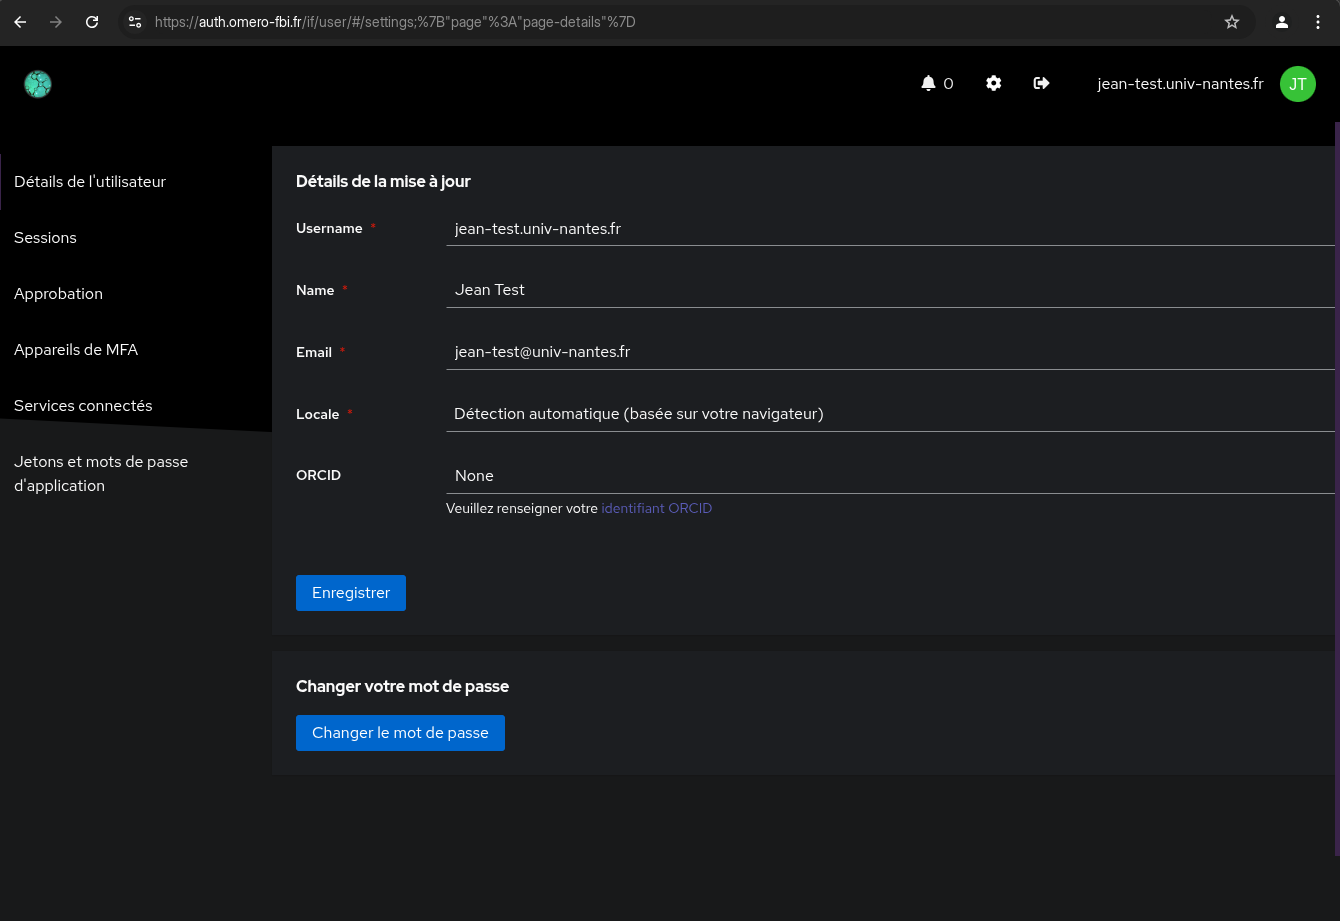Viewport: 1340px width, 921px height.
Task: Open the Sessions sidebar item
Action: tap(136, 238)
